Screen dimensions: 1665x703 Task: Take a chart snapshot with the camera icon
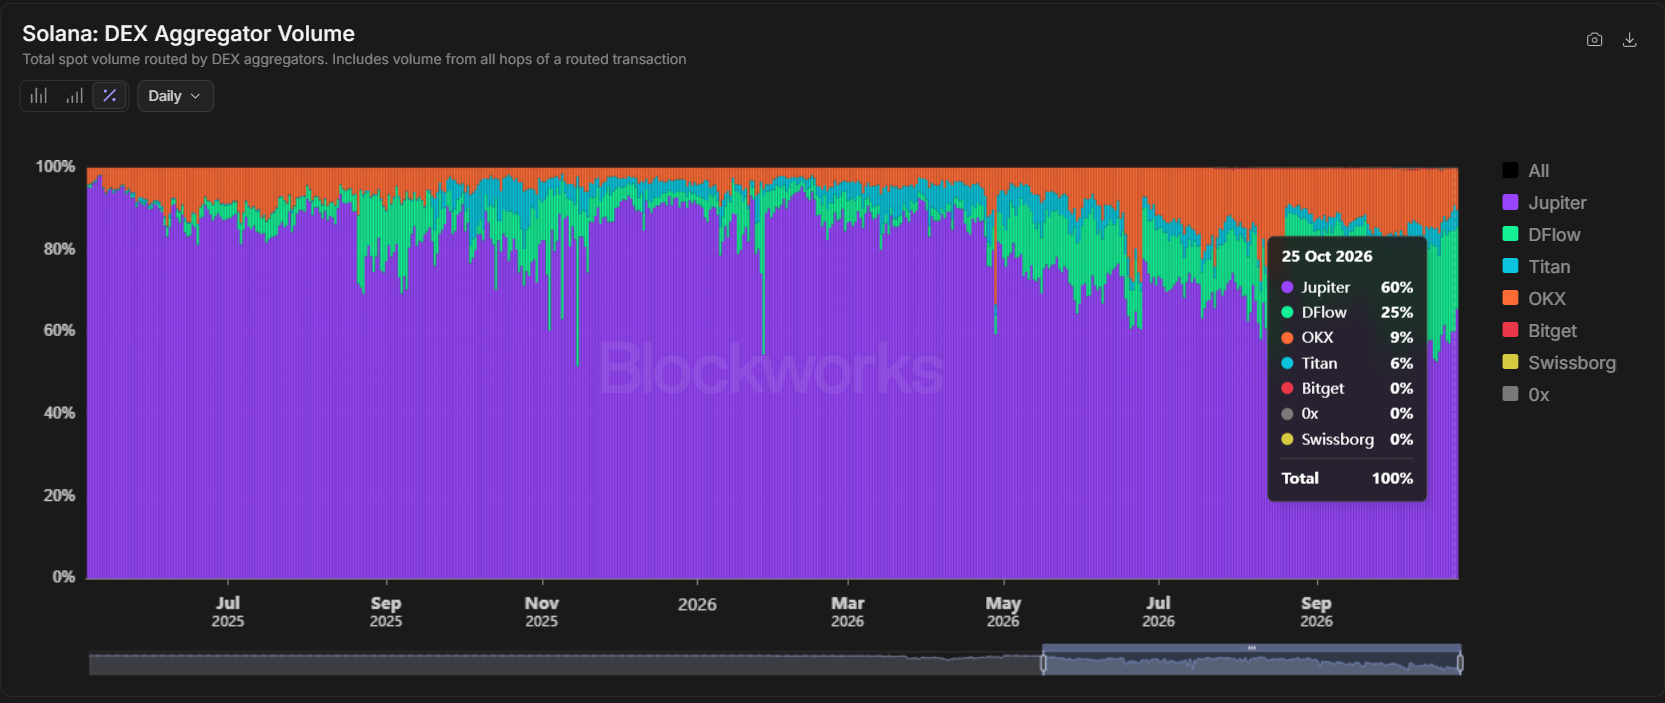tap(1595, 40)
